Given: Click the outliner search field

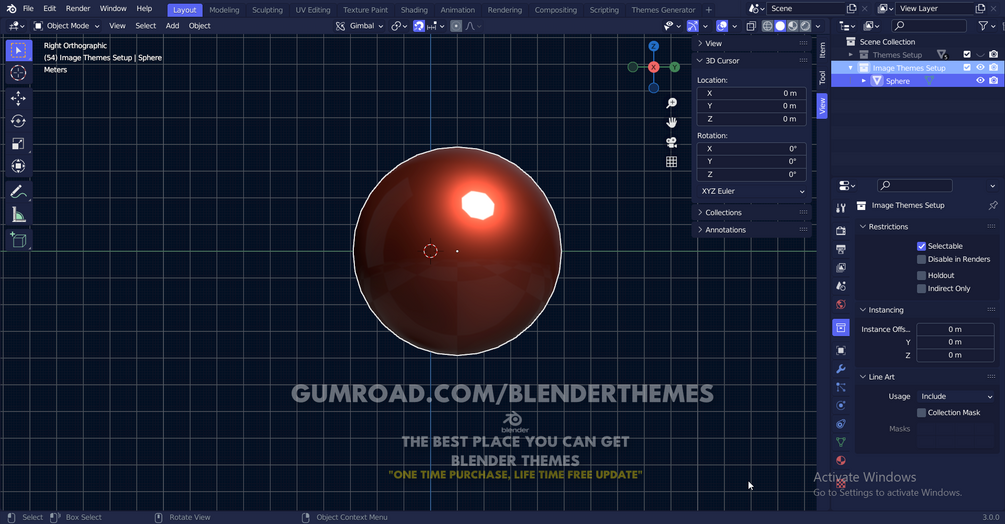Looking at the screenshot, I should tap(929, 26).
